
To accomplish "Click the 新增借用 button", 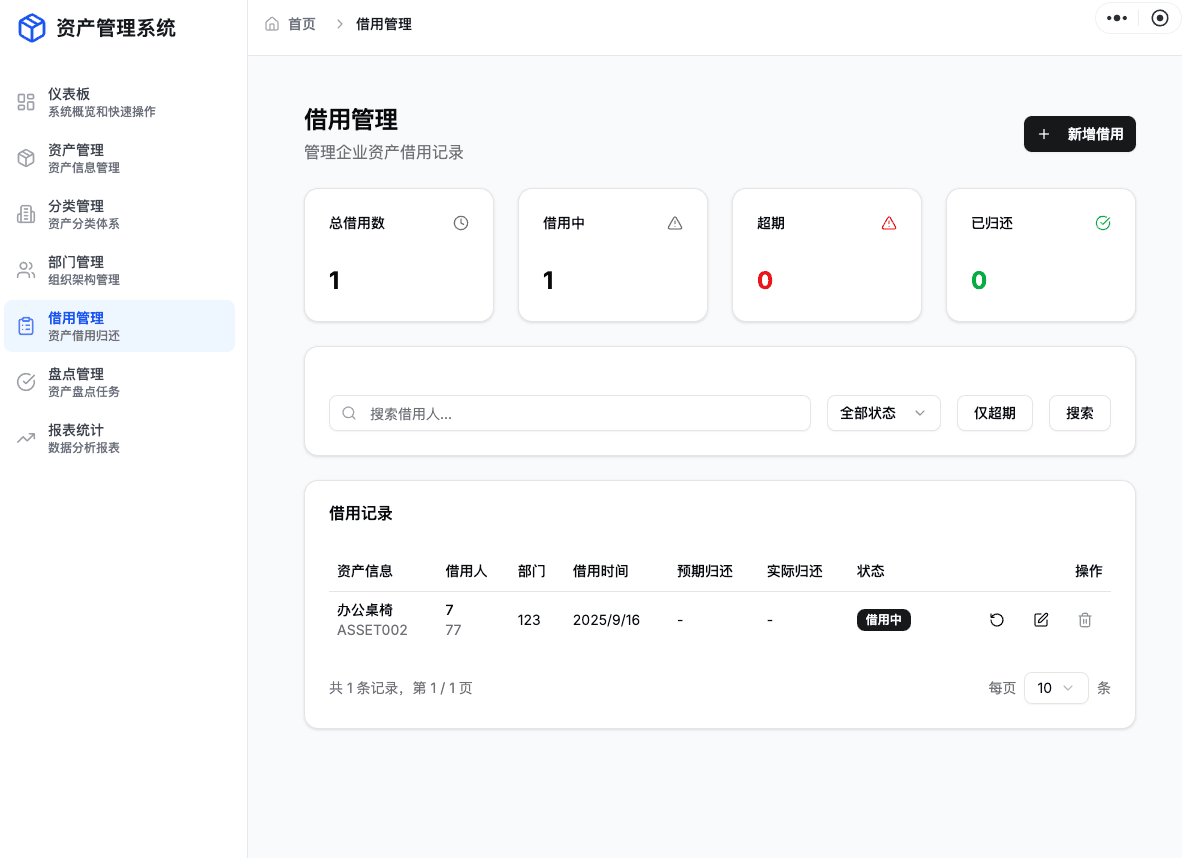I will [1079, 134].
